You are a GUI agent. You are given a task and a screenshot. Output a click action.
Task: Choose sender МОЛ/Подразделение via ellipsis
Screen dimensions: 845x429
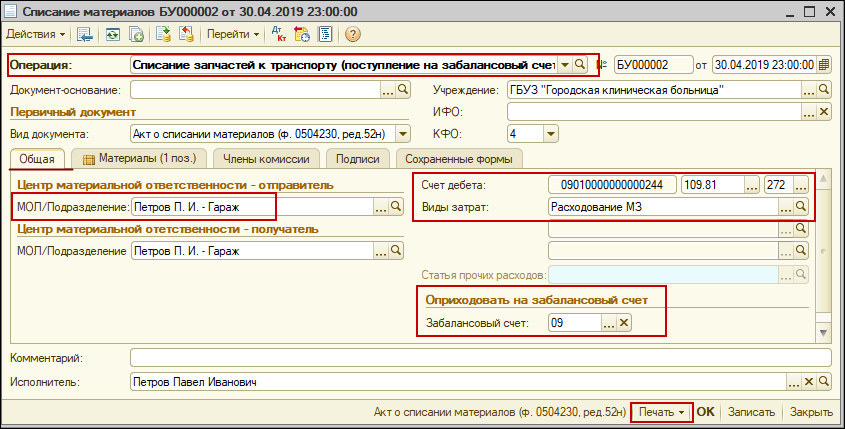381,206
